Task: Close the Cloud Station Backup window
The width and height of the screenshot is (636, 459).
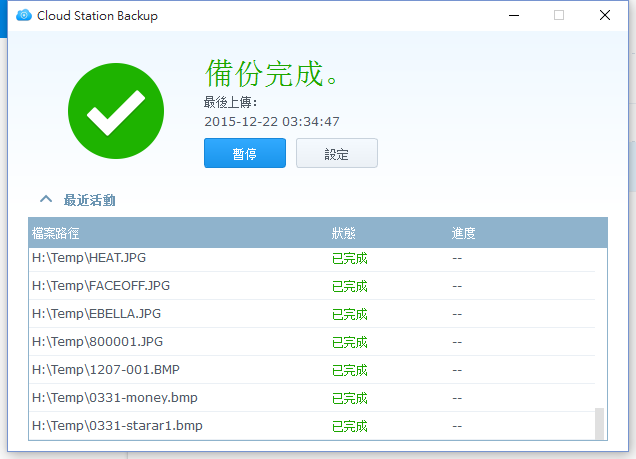Action: (605, 15)
